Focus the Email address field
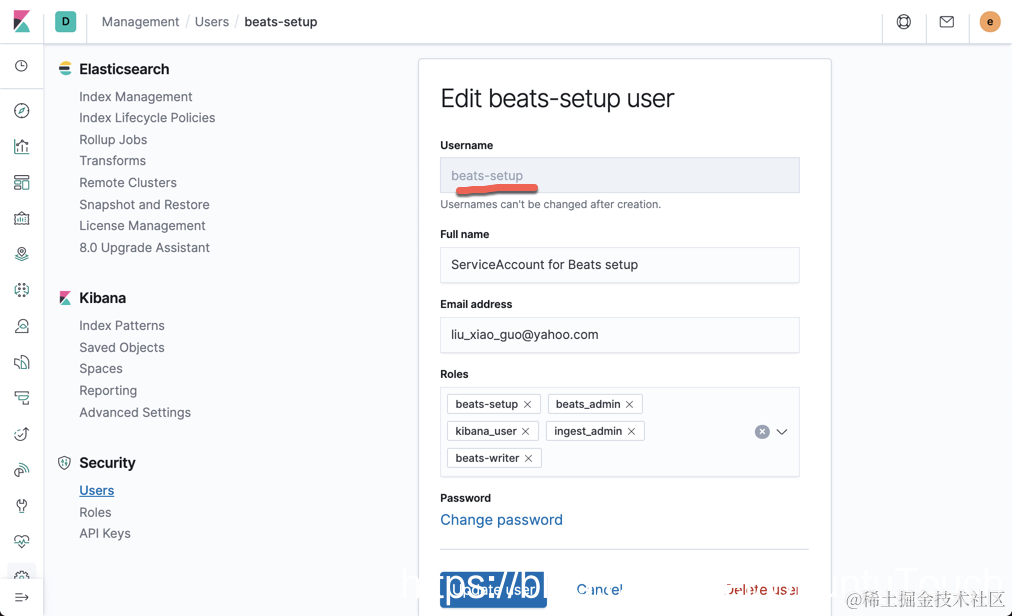1012x616 pixels. click(620, 334)
